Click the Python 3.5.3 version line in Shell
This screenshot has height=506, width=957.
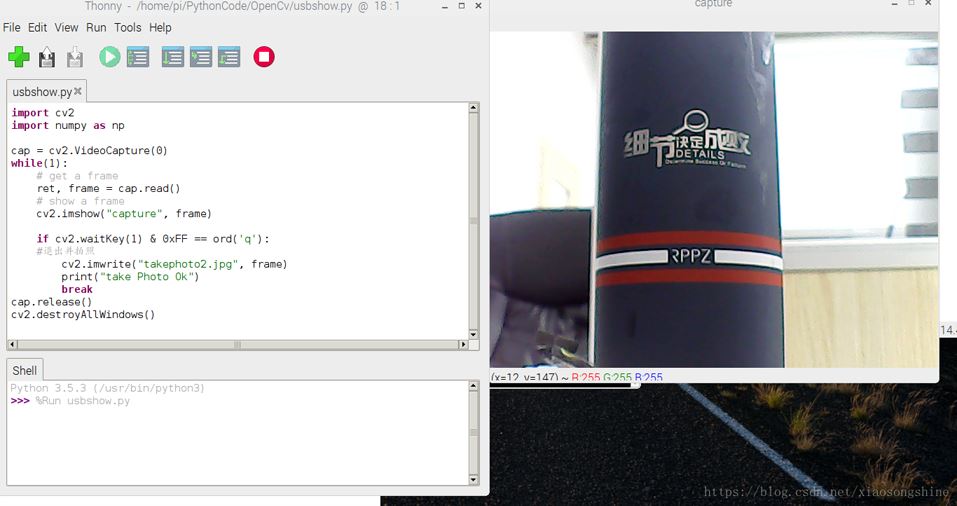coord(107,388)
